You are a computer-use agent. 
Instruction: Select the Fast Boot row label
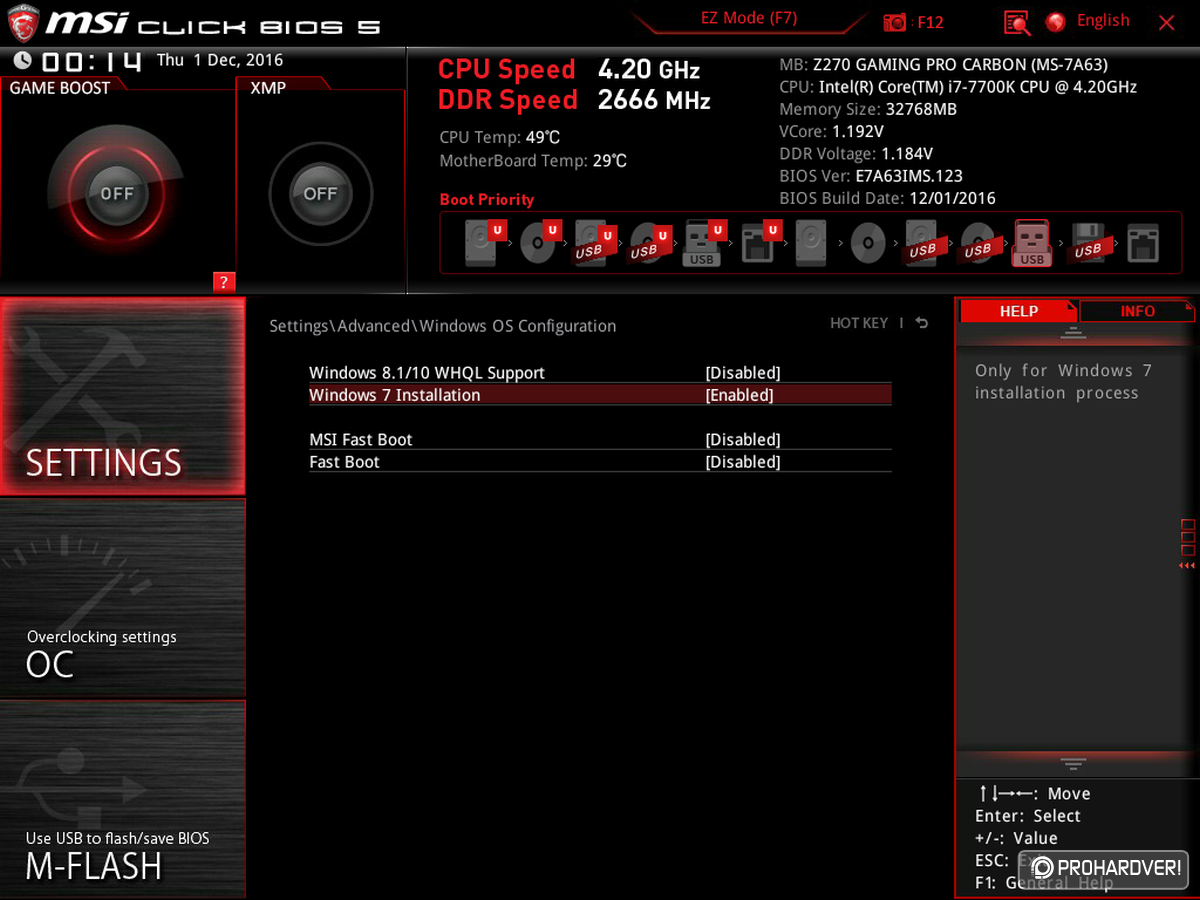pos(345,462)
